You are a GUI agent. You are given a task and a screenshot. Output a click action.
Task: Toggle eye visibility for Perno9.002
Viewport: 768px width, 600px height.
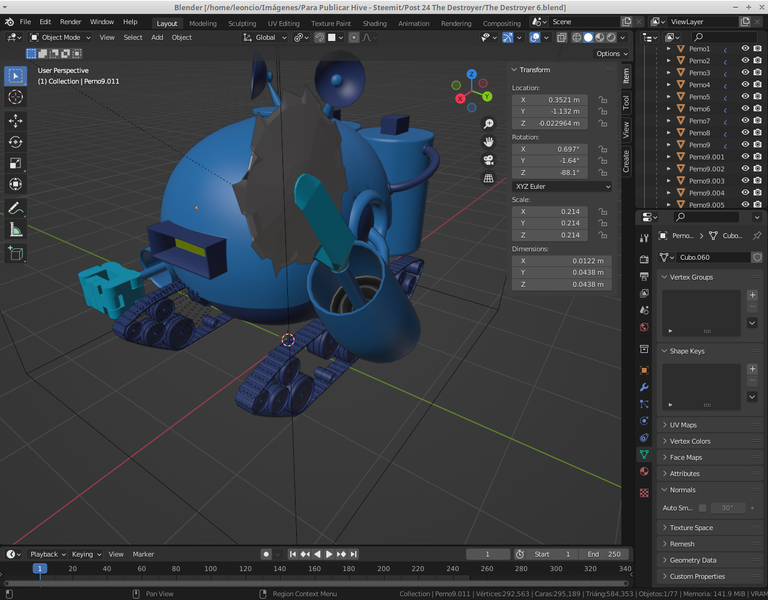(x=745, y=168)
